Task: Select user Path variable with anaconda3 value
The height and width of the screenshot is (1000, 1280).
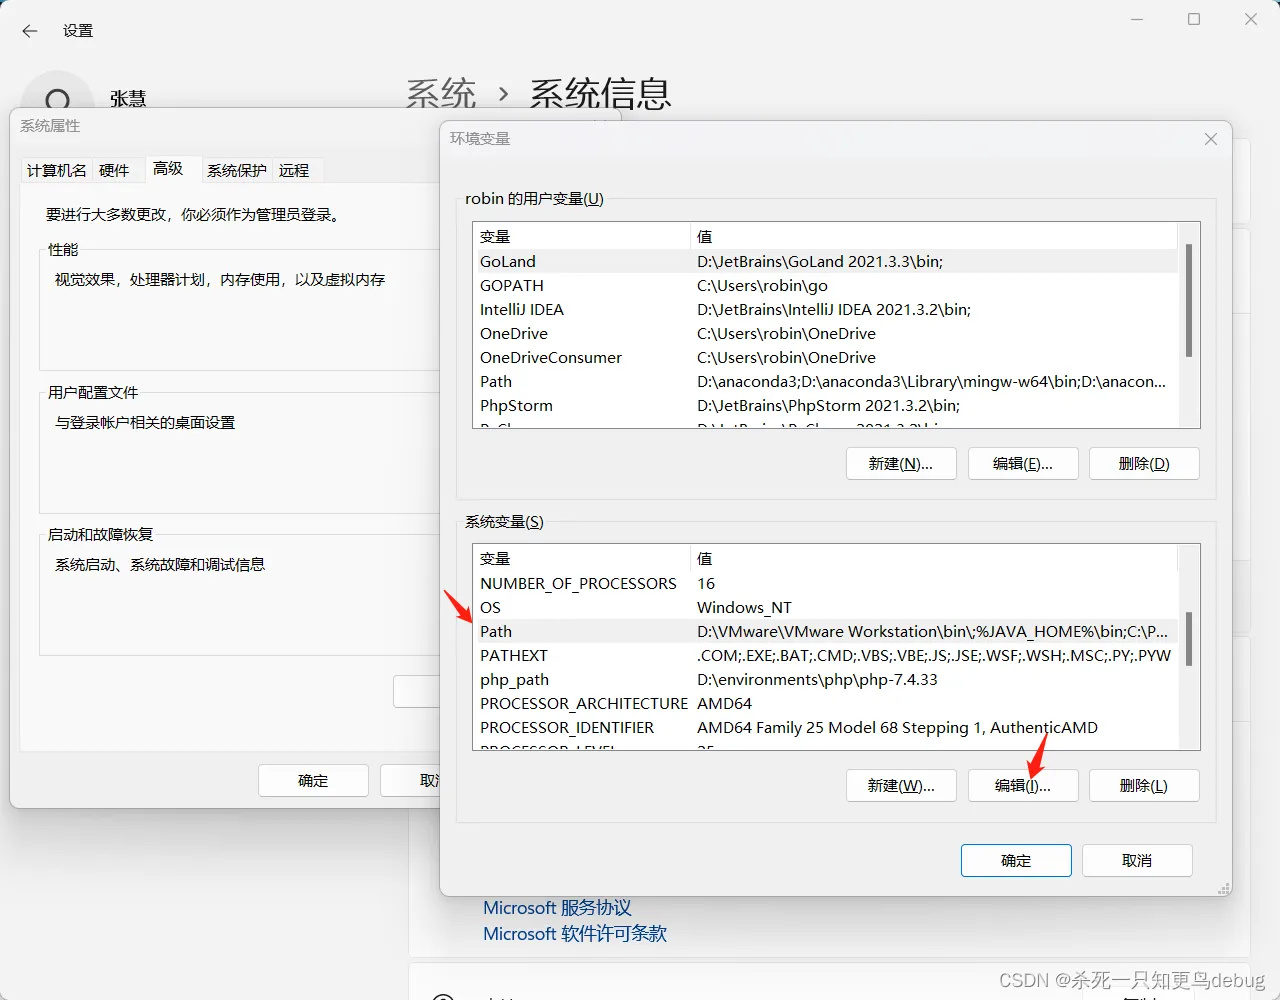Action: 826,381
